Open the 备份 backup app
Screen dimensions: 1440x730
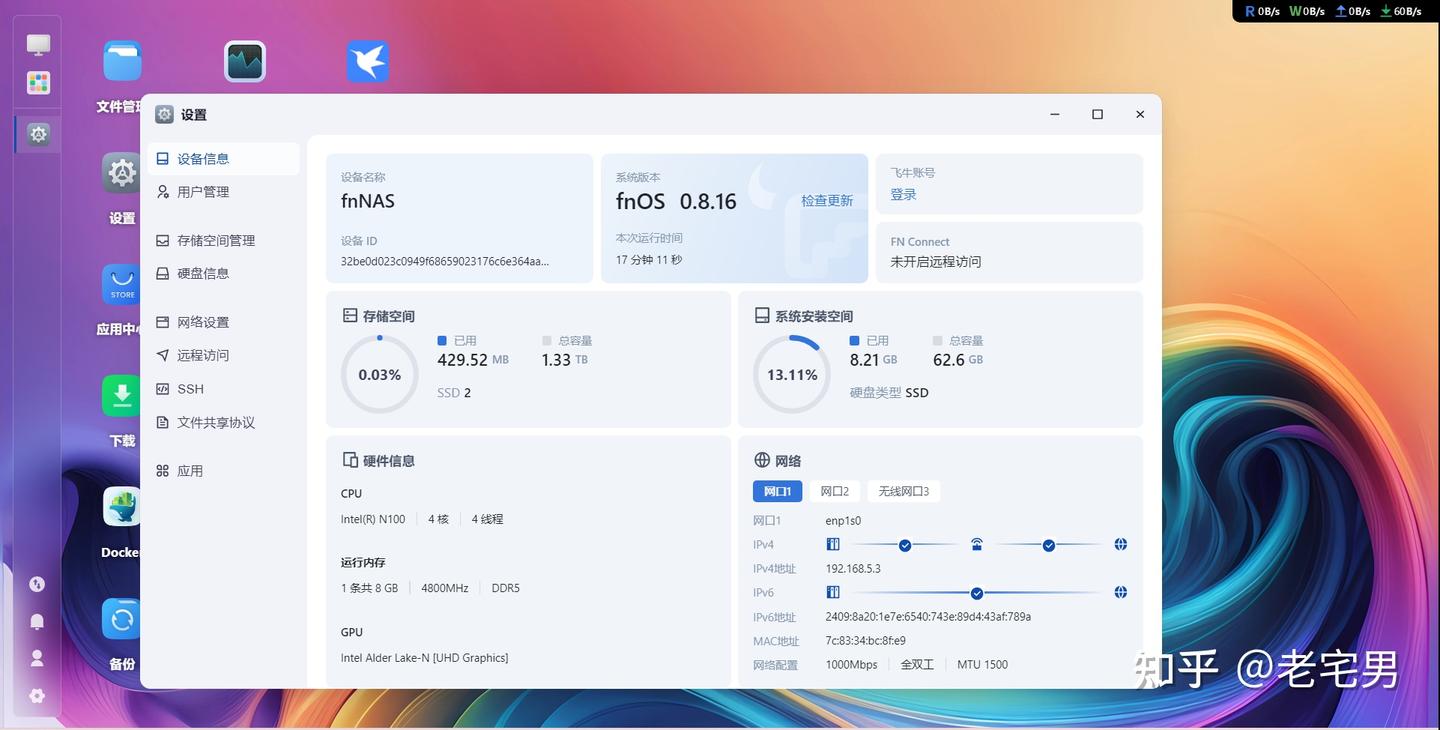(120, 619)
